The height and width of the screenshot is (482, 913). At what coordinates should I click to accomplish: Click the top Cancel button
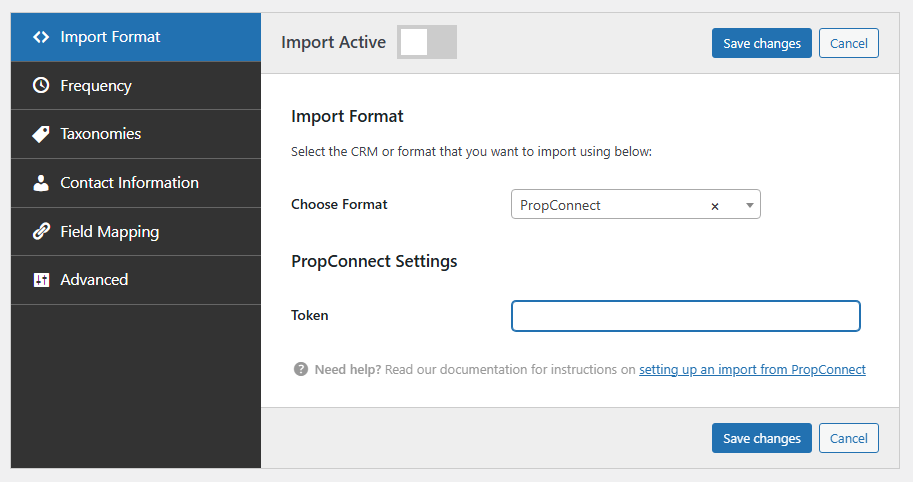tap(848, 43)
